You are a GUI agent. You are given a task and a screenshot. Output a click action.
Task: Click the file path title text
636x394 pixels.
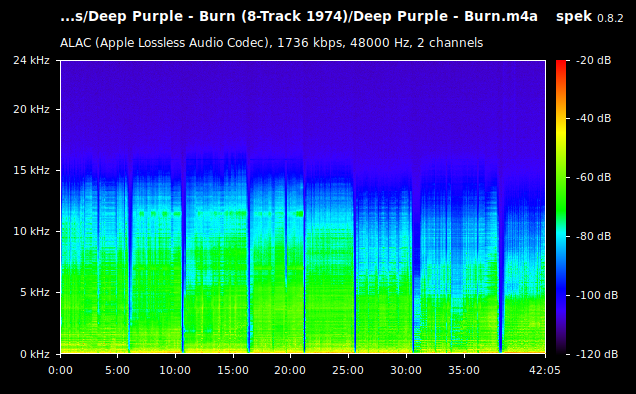299,17
